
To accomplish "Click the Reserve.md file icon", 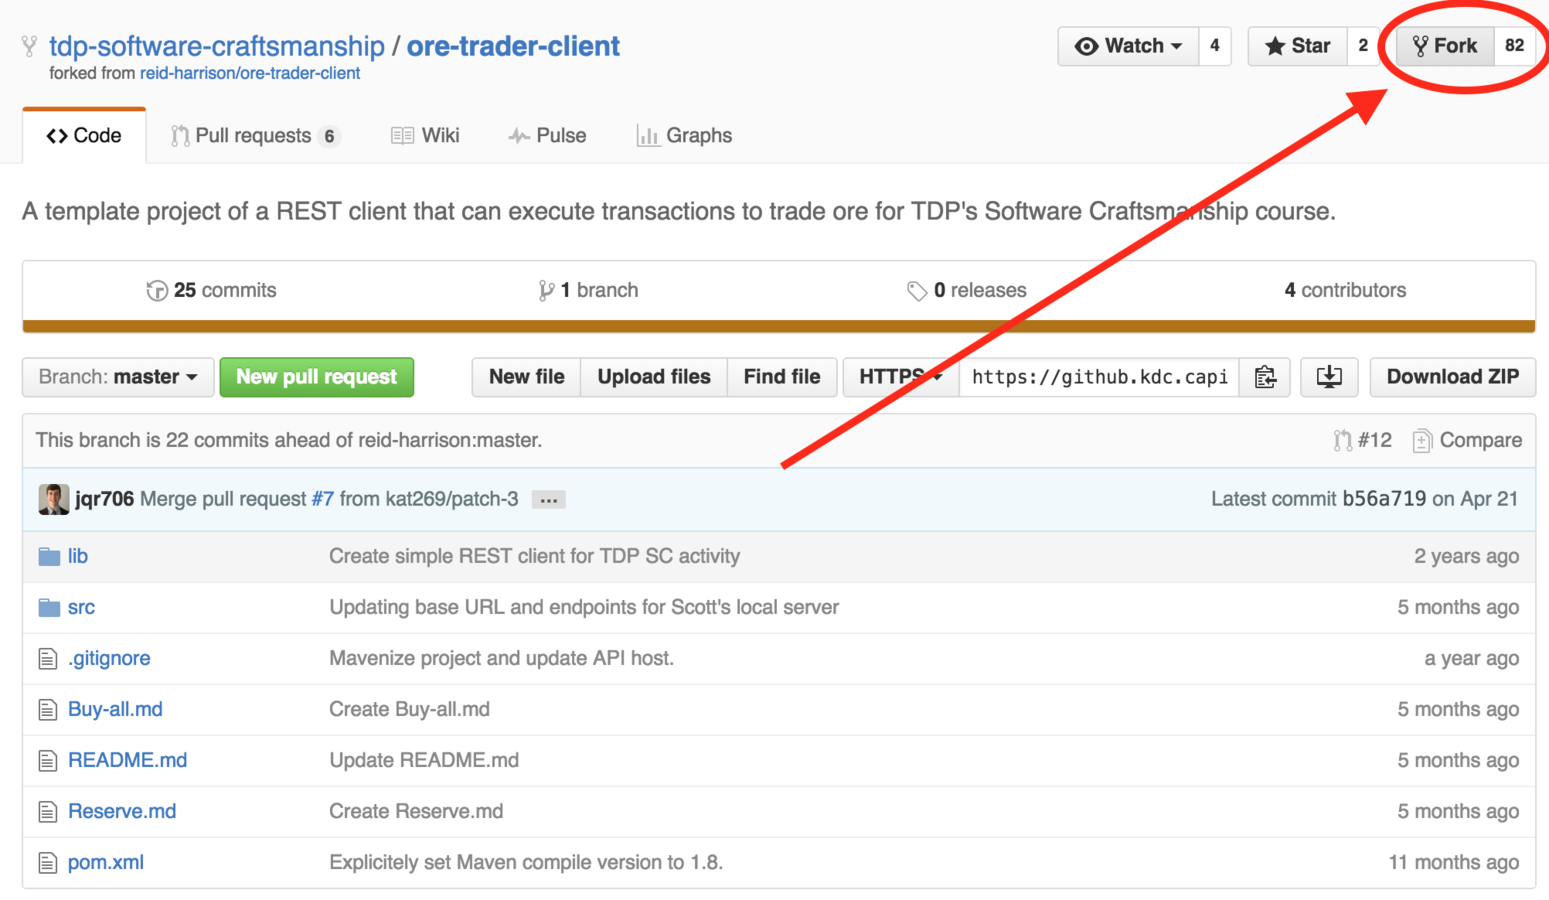I will click(47, 811).
